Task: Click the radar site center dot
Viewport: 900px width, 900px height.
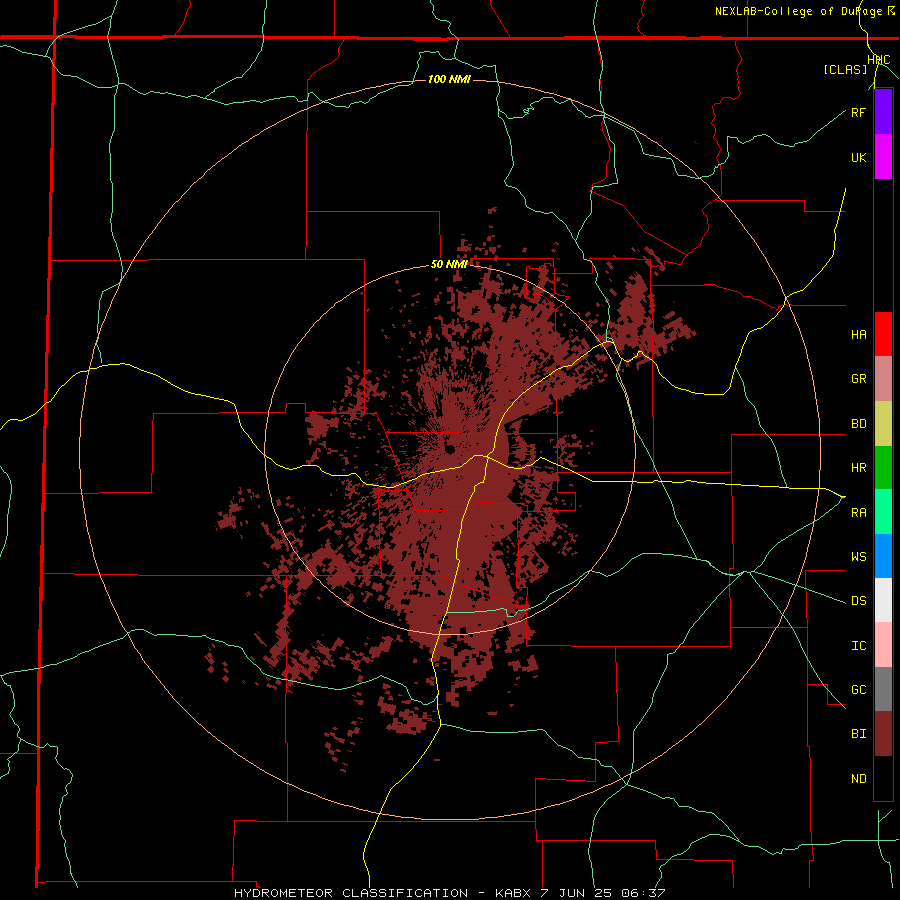Action: click(450, 449)
